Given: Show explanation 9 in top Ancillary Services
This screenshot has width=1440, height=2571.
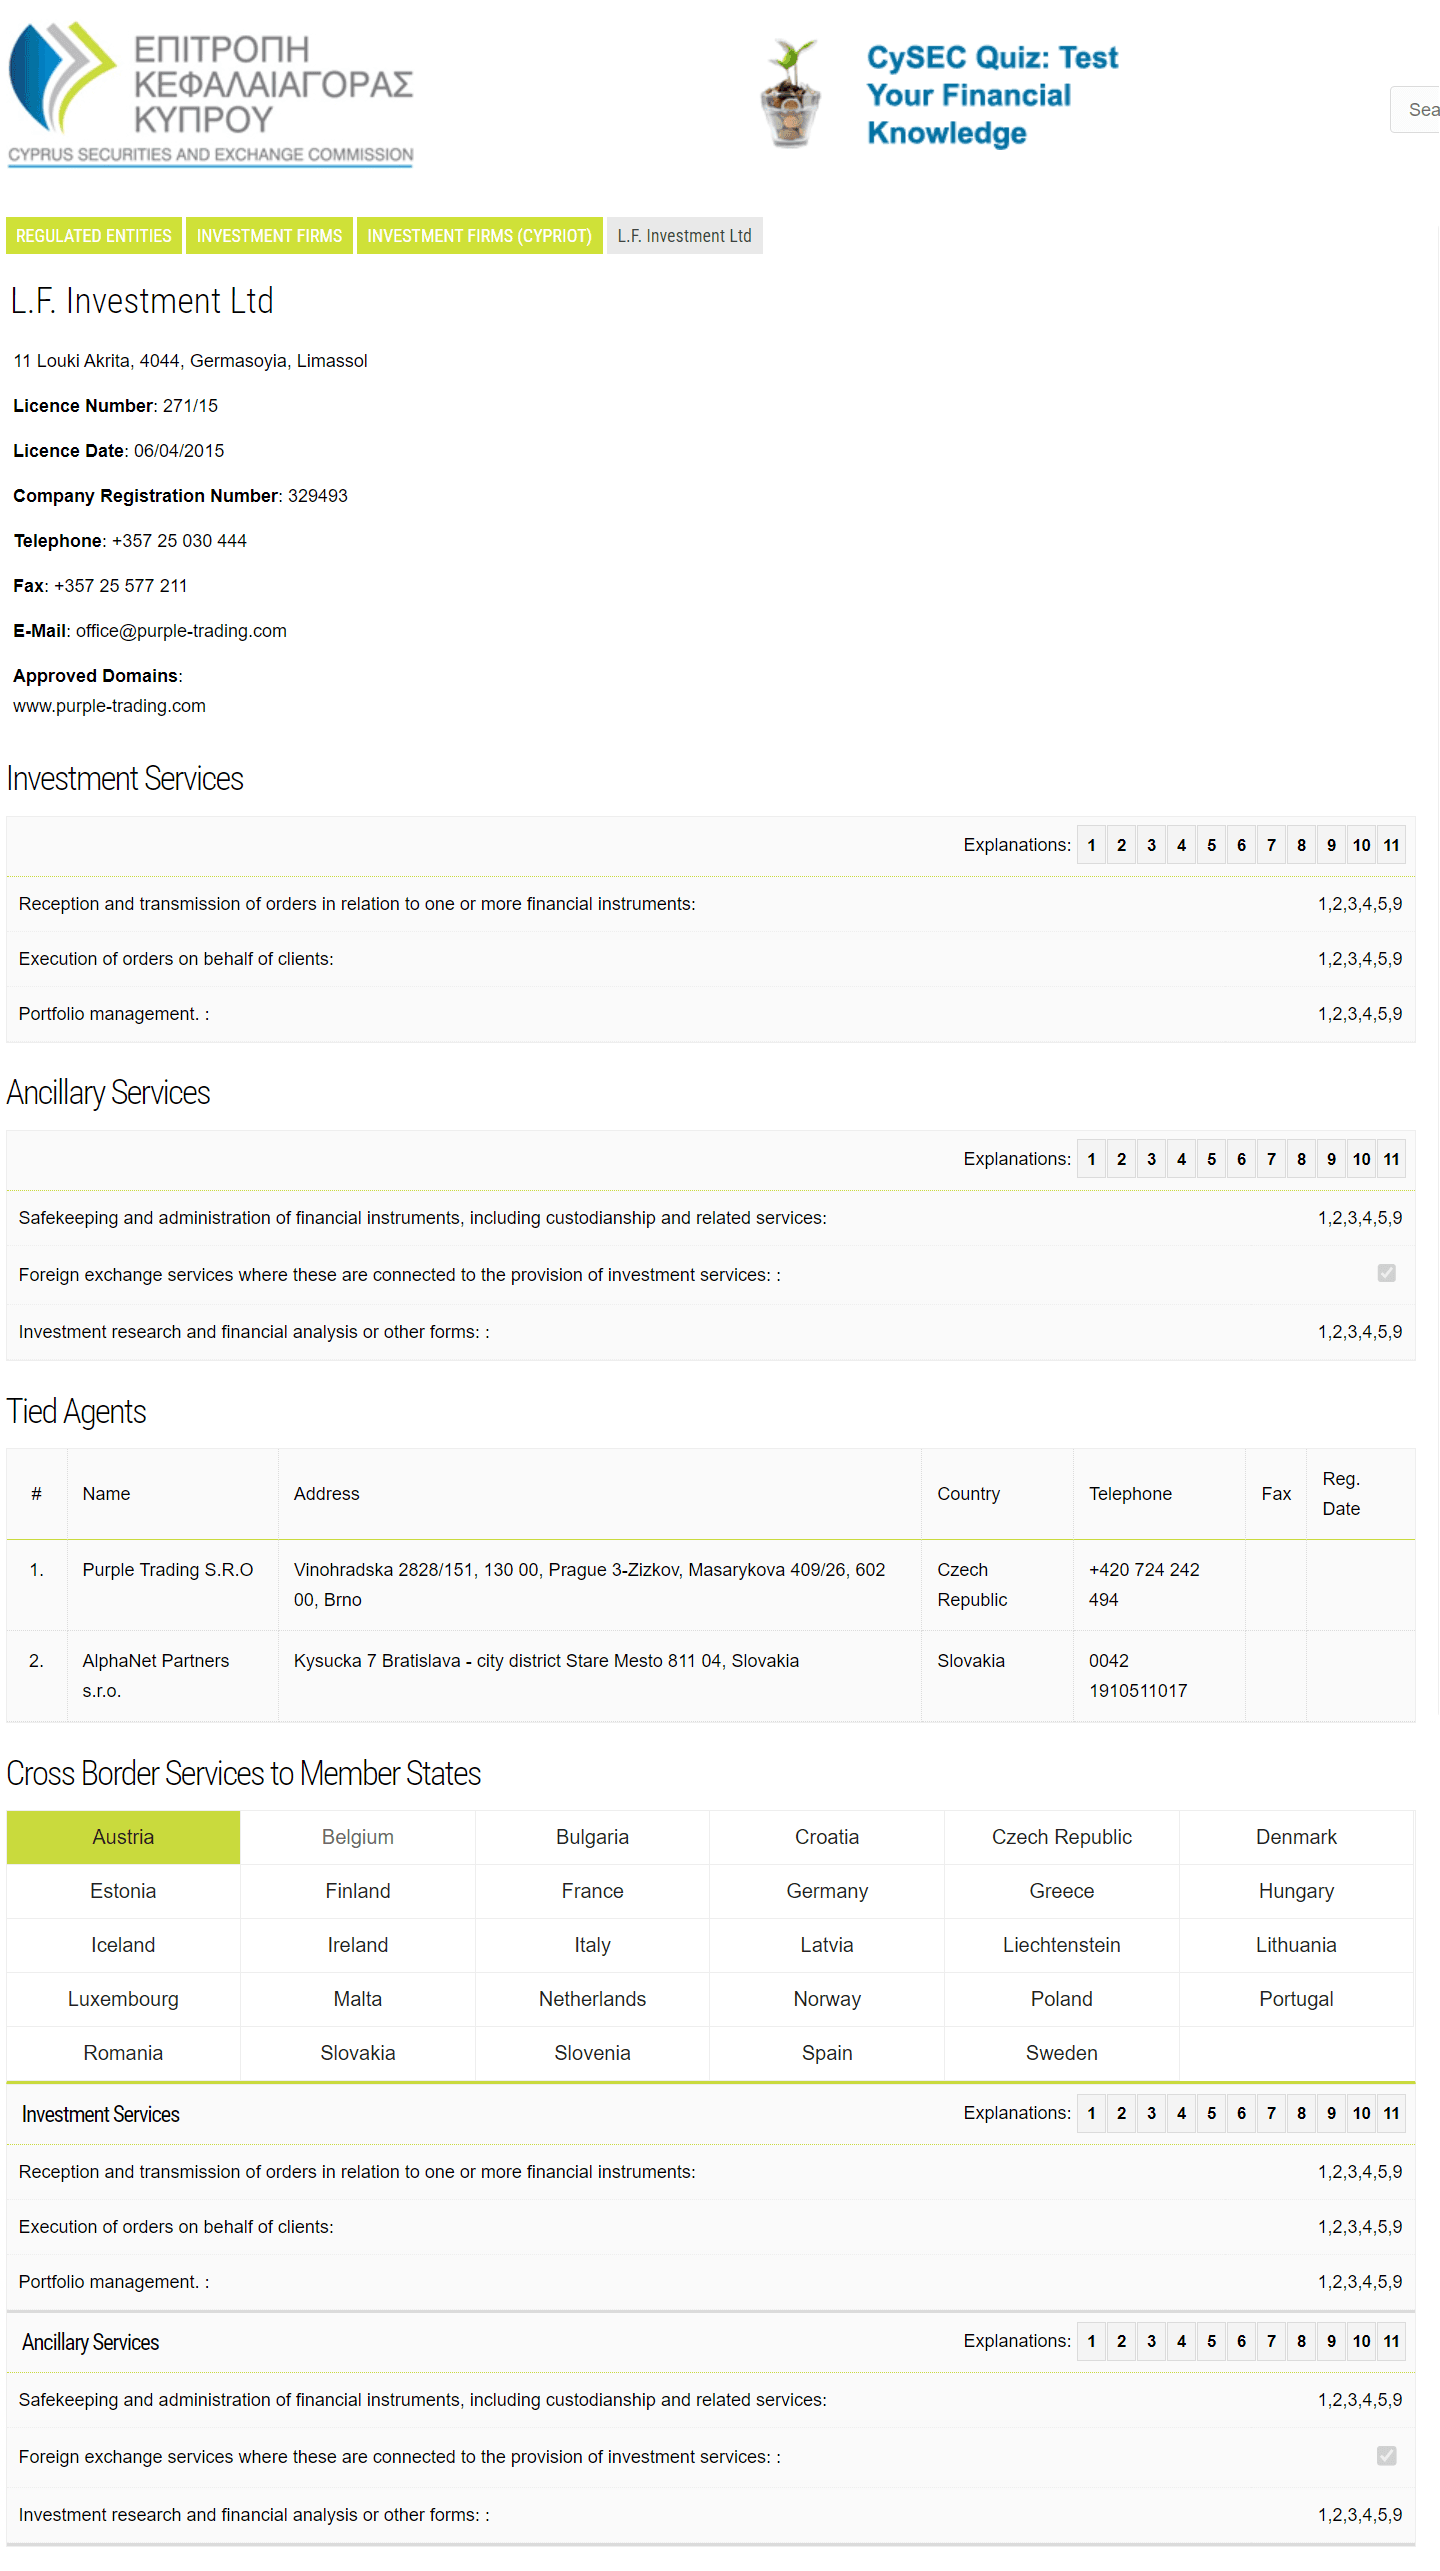Looking at the screenshot, I should click(1331, 1159).
